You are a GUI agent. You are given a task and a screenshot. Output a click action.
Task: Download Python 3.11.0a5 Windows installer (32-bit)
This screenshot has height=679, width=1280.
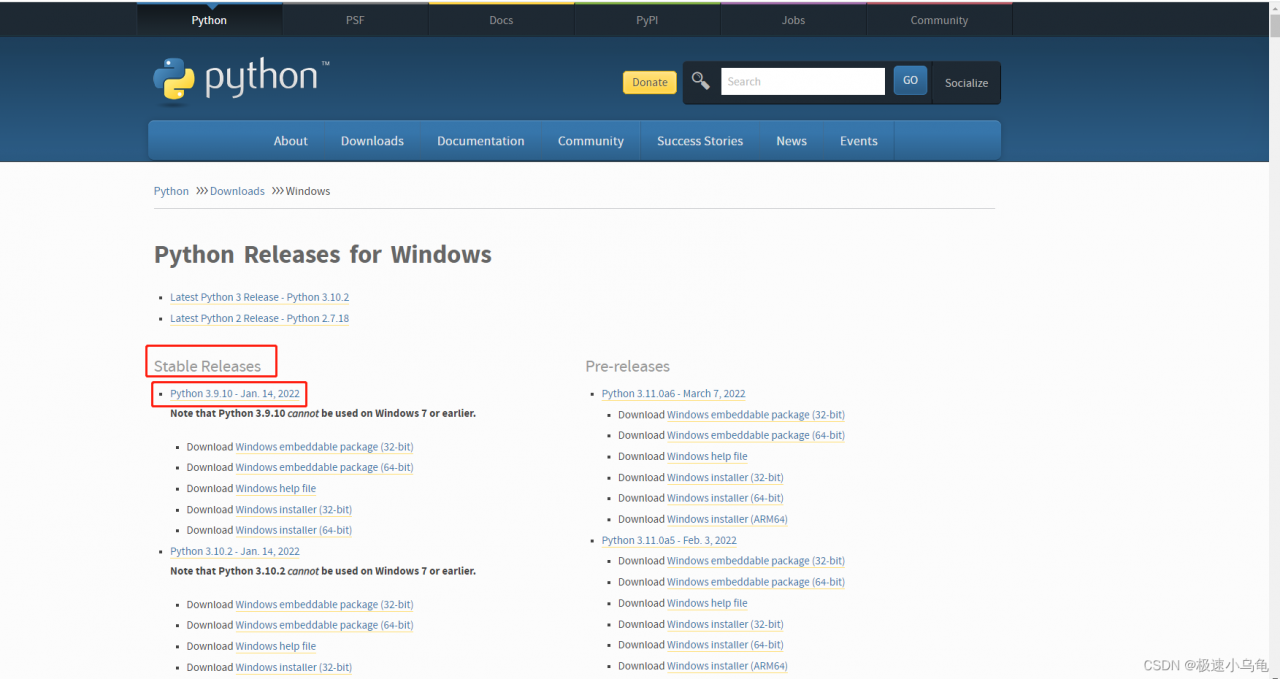click(725, 624)
